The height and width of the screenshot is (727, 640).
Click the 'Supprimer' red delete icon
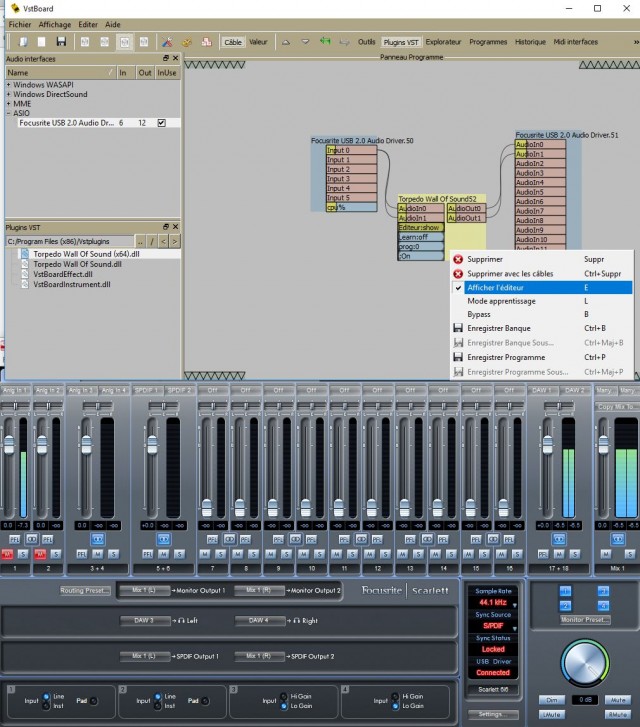coord(458,259)
